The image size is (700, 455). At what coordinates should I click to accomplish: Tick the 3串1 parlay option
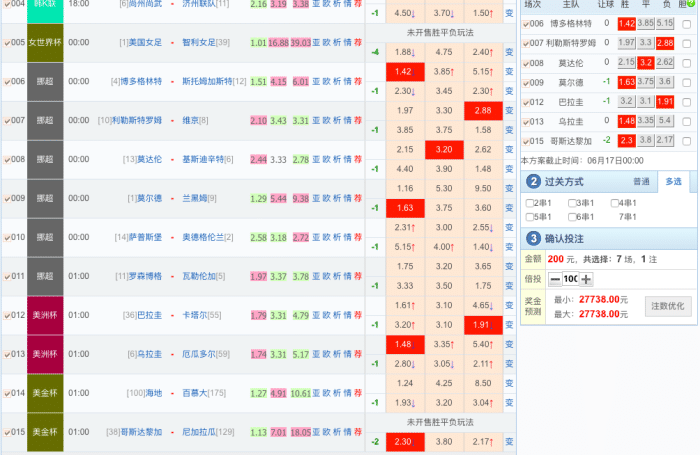click(x=571, y=203)
